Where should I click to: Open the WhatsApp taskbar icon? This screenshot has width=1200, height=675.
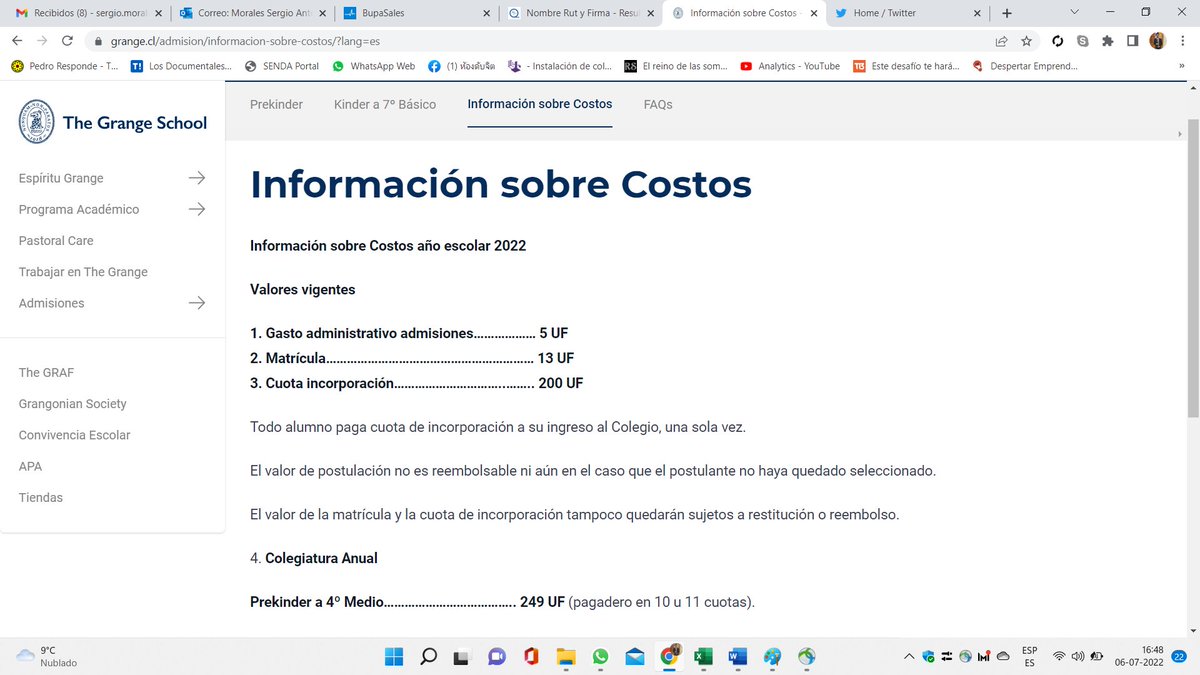pyautogui.click(x=600, y=656)
